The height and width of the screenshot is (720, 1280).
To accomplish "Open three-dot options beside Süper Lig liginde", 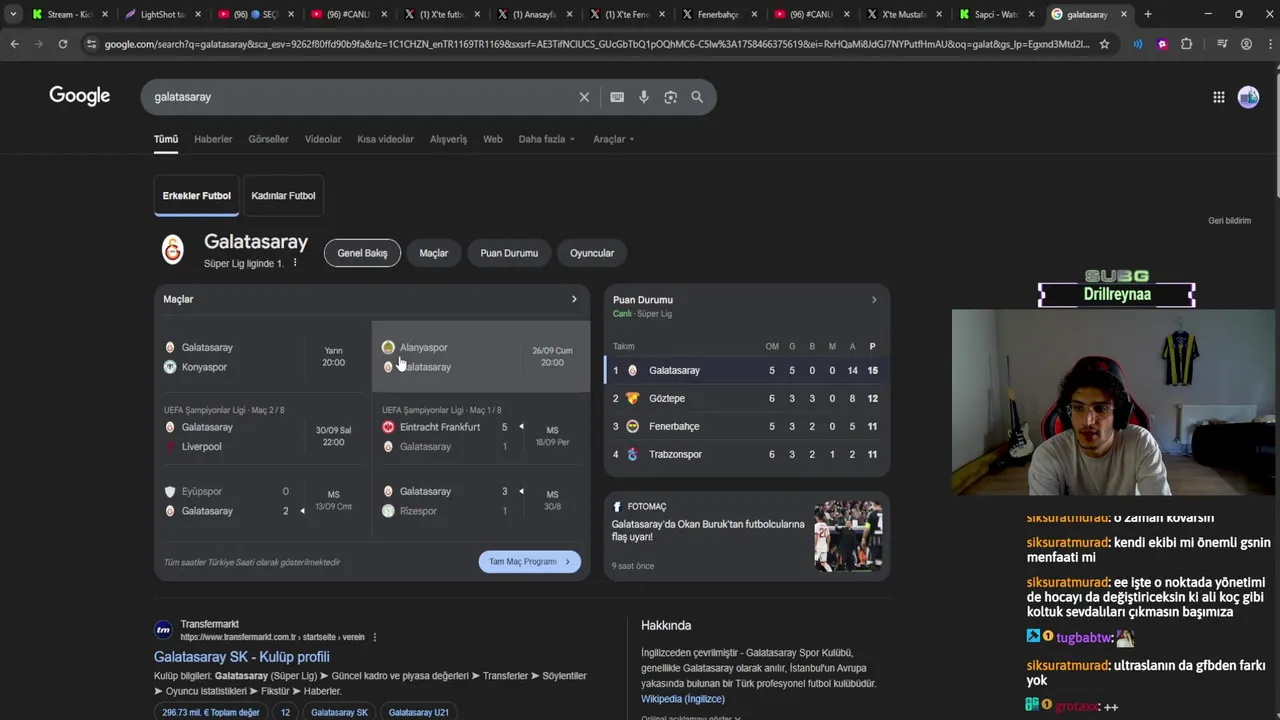I will pyautogui.click(x=295, y=263).
